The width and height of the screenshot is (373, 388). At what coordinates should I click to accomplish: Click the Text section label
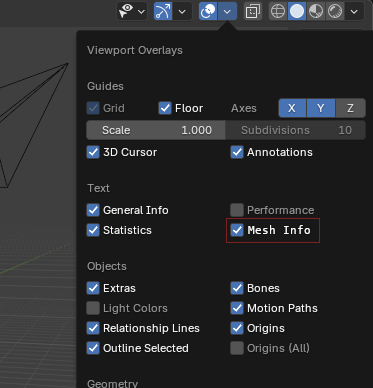98,188
